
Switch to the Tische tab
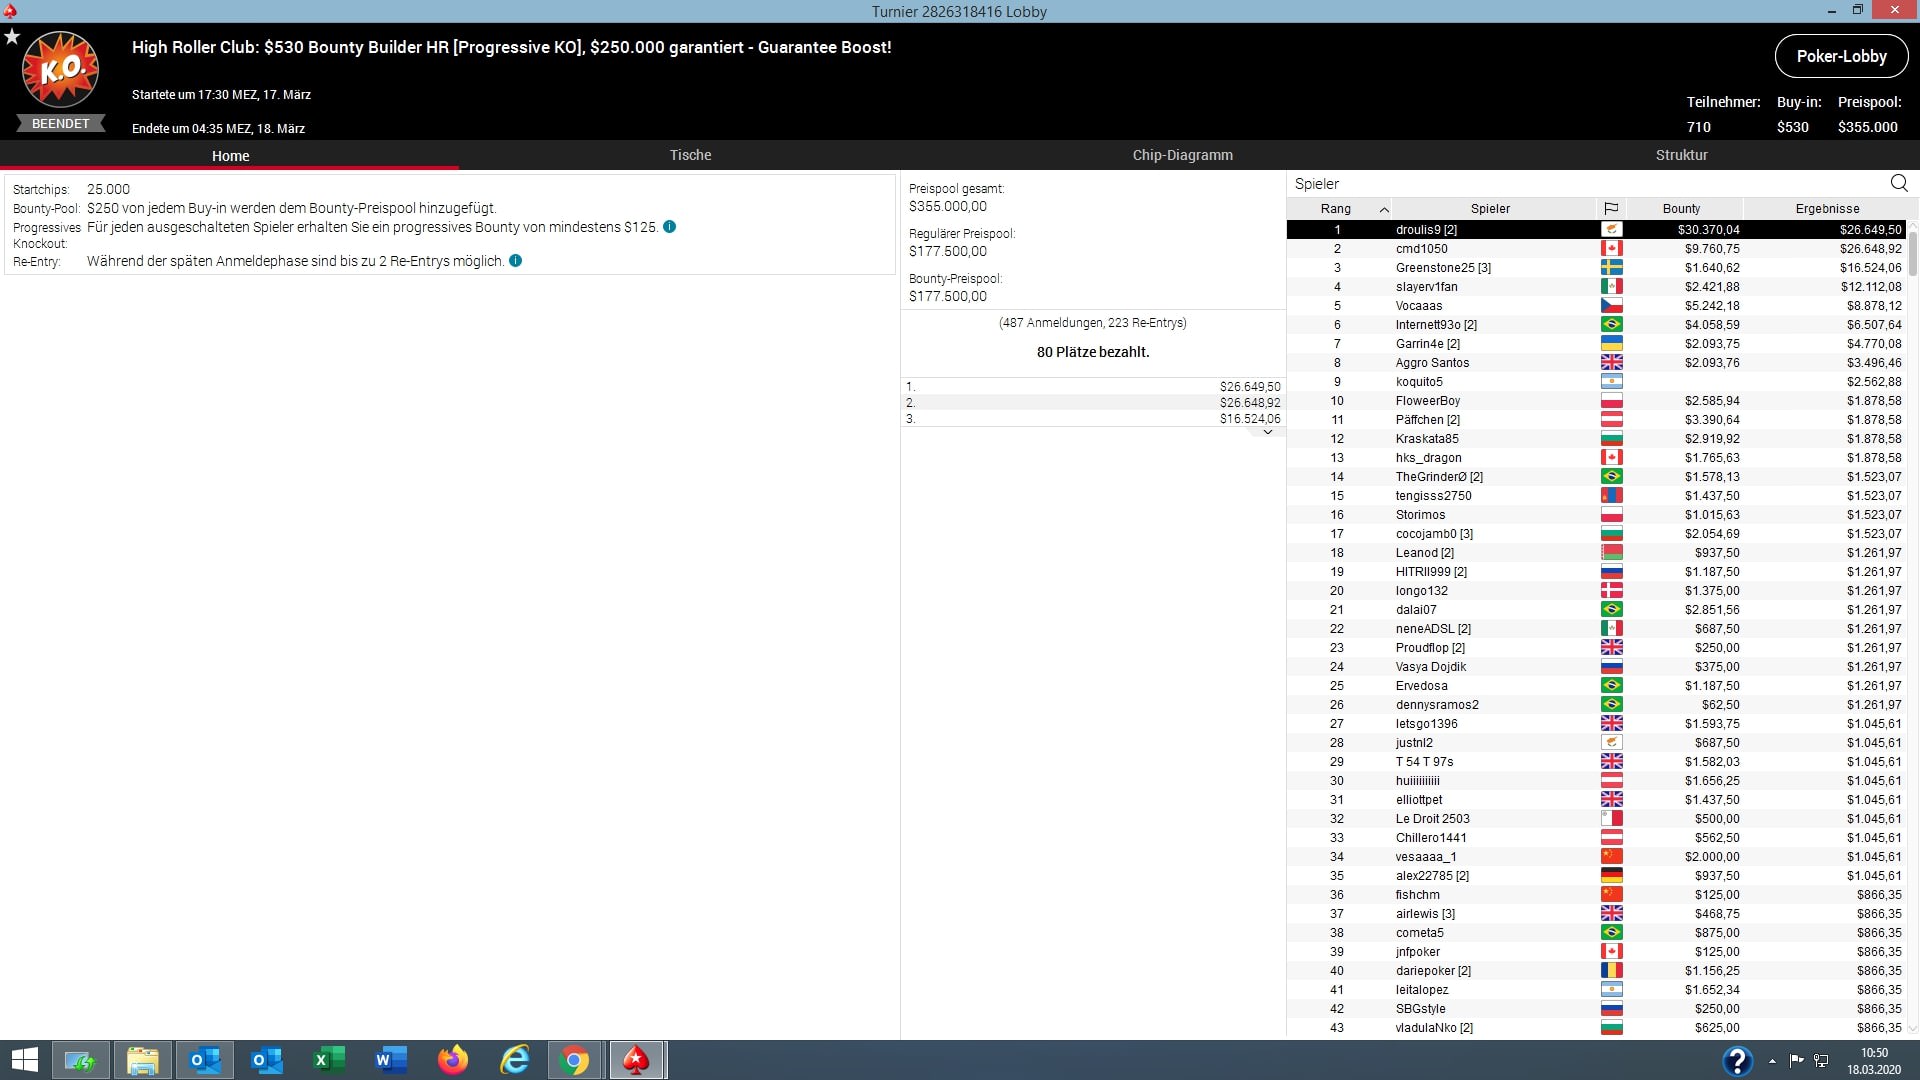coord(690,155)
